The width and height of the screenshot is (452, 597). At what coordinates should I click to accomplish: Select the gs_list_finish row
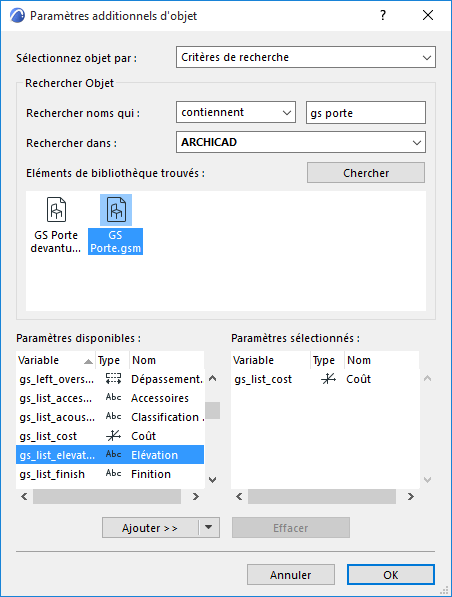pyautogui.click(x=110, y=474)
